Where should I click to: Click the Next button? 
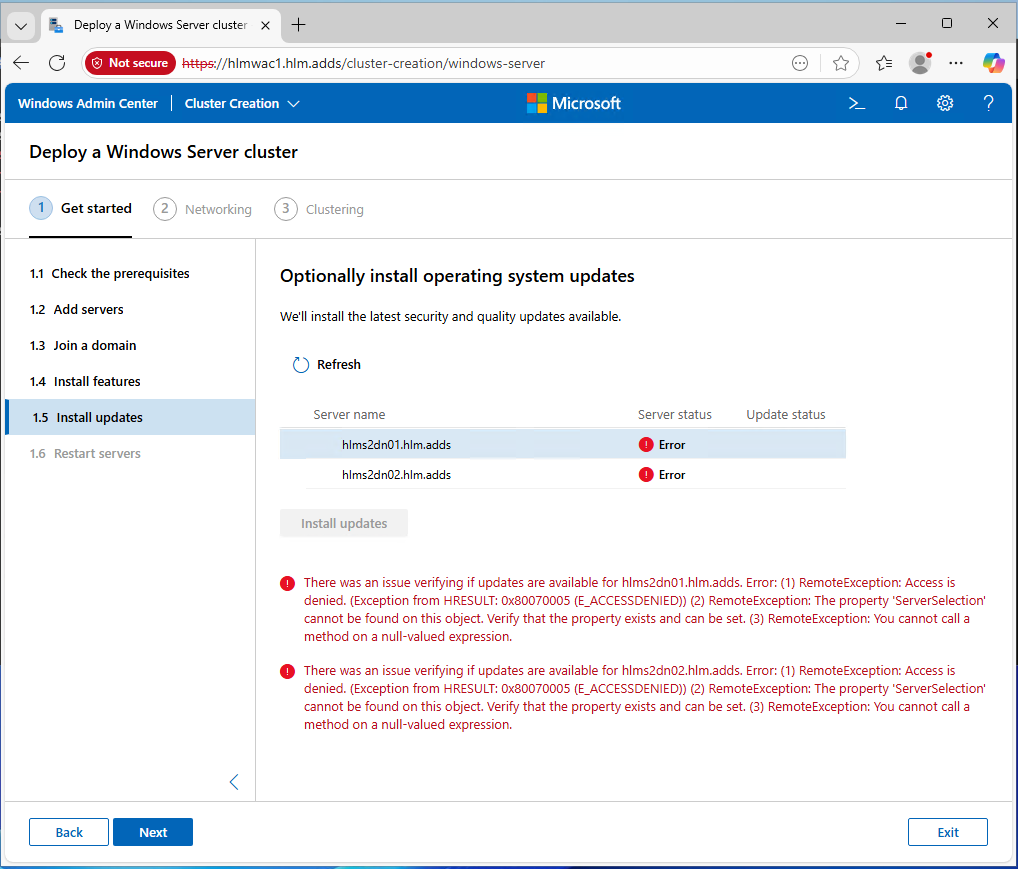(153, 832)
